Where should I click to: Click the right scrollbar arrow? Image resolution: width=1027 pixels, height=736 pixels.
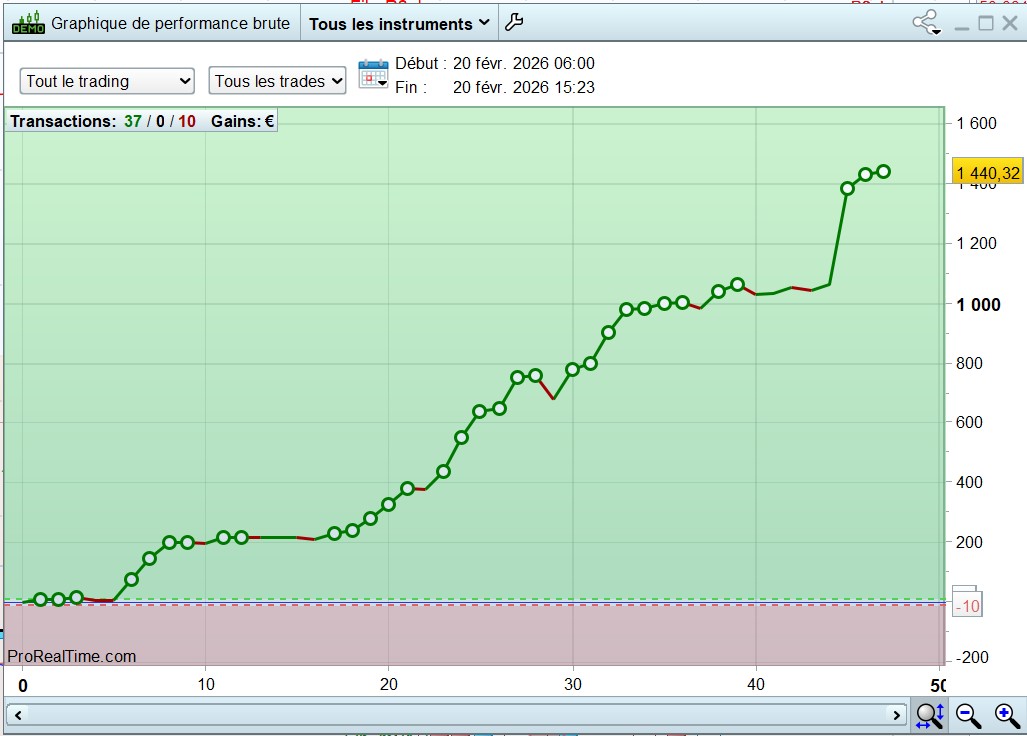point(897,715)
